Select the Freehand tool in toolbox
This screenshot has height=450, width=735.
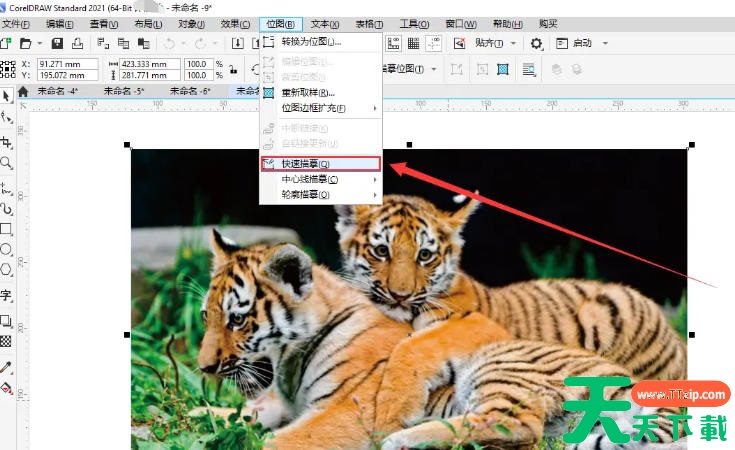click(6, 188)
